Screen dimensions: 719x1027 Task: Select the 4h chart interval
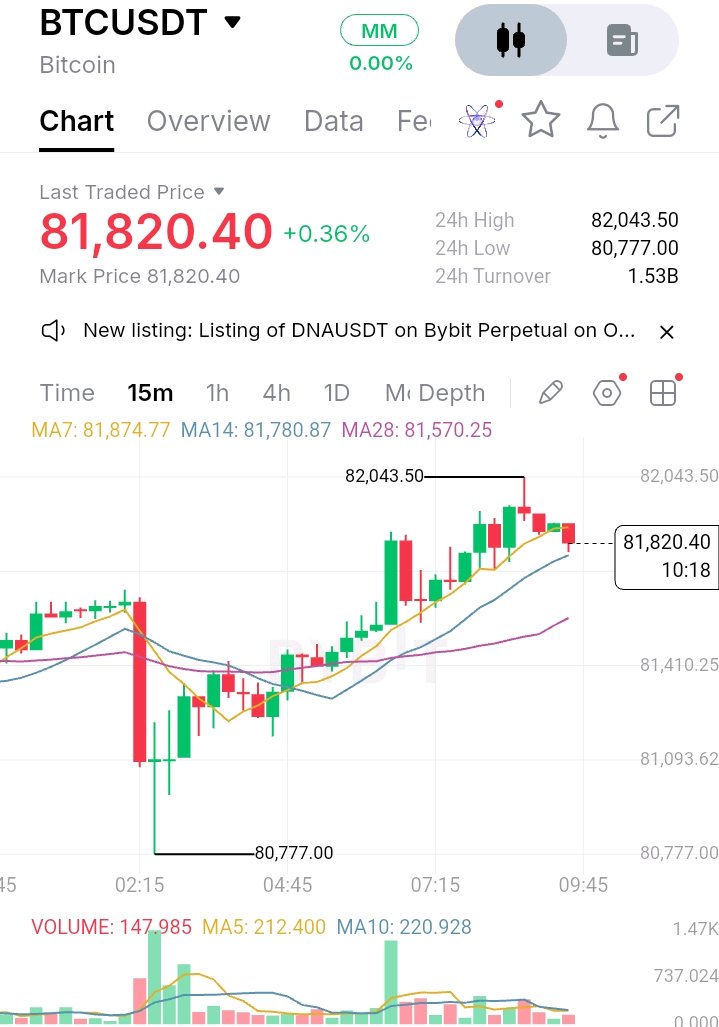tap(276, 393)
